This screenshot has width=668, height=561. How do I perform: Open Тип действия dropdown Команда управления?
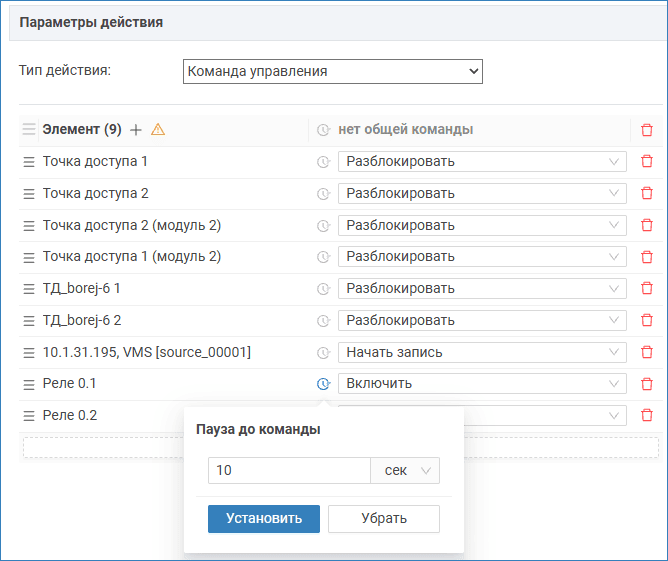[x=333, y=72]
